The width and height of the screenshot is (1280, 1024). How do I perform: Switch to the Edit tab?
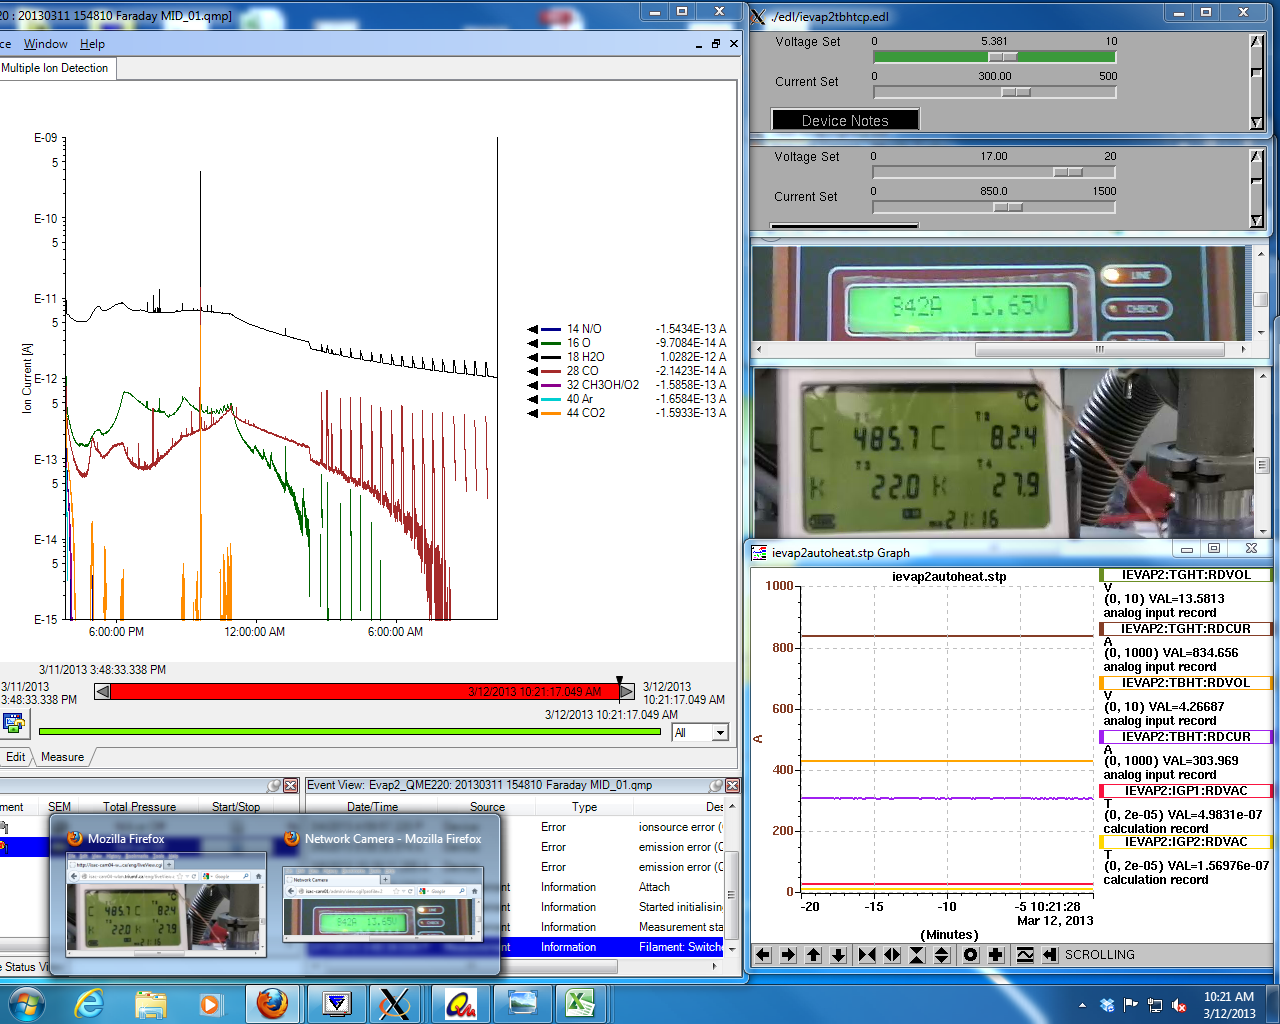[16, 757]
